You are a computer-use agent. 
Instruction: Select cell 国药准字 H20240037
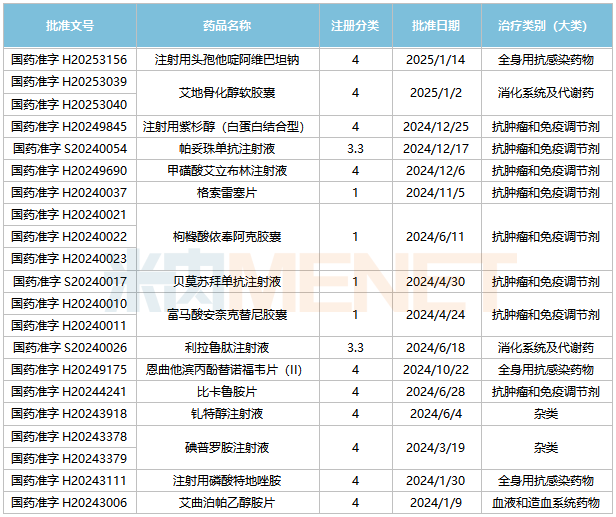pyautogui.click(x=69, y=192)
